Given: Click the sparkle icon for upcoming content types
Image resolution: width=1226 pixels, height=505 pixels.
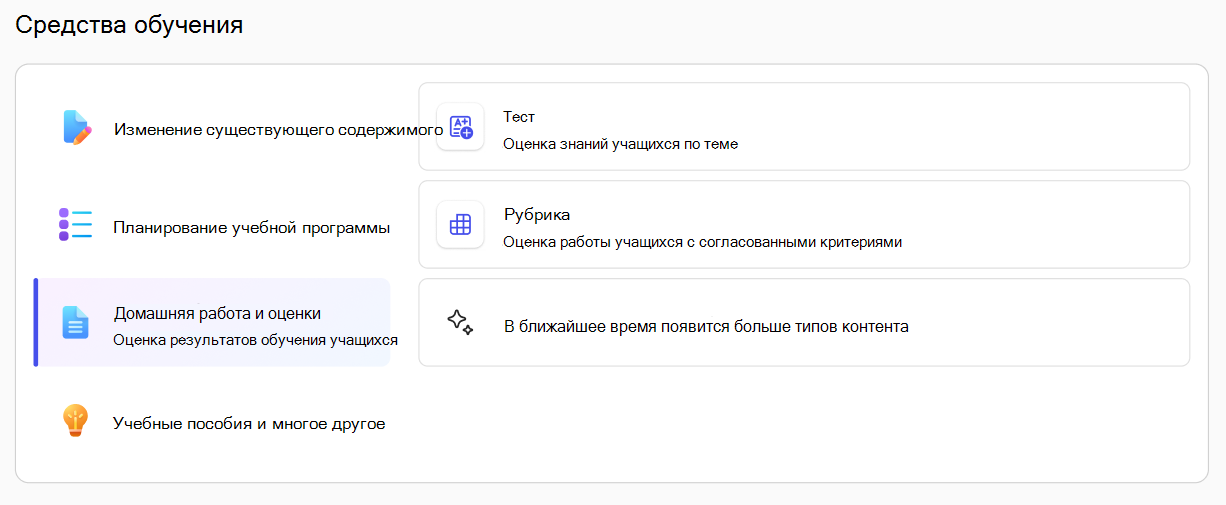Looking at the screenshot, I should click(x=460, y=322).
